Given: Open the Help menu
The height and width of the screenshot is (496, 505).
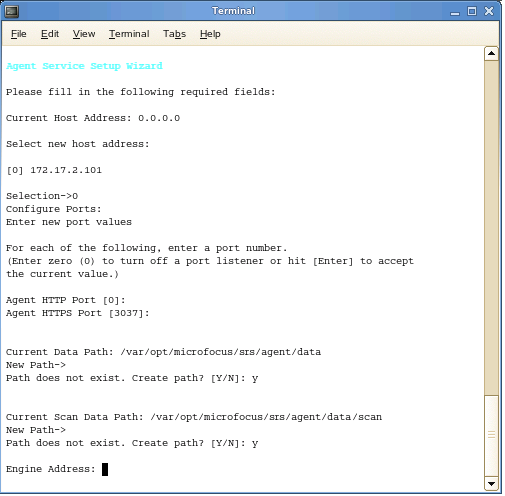Looking at the screenshot, I should 210,34.
